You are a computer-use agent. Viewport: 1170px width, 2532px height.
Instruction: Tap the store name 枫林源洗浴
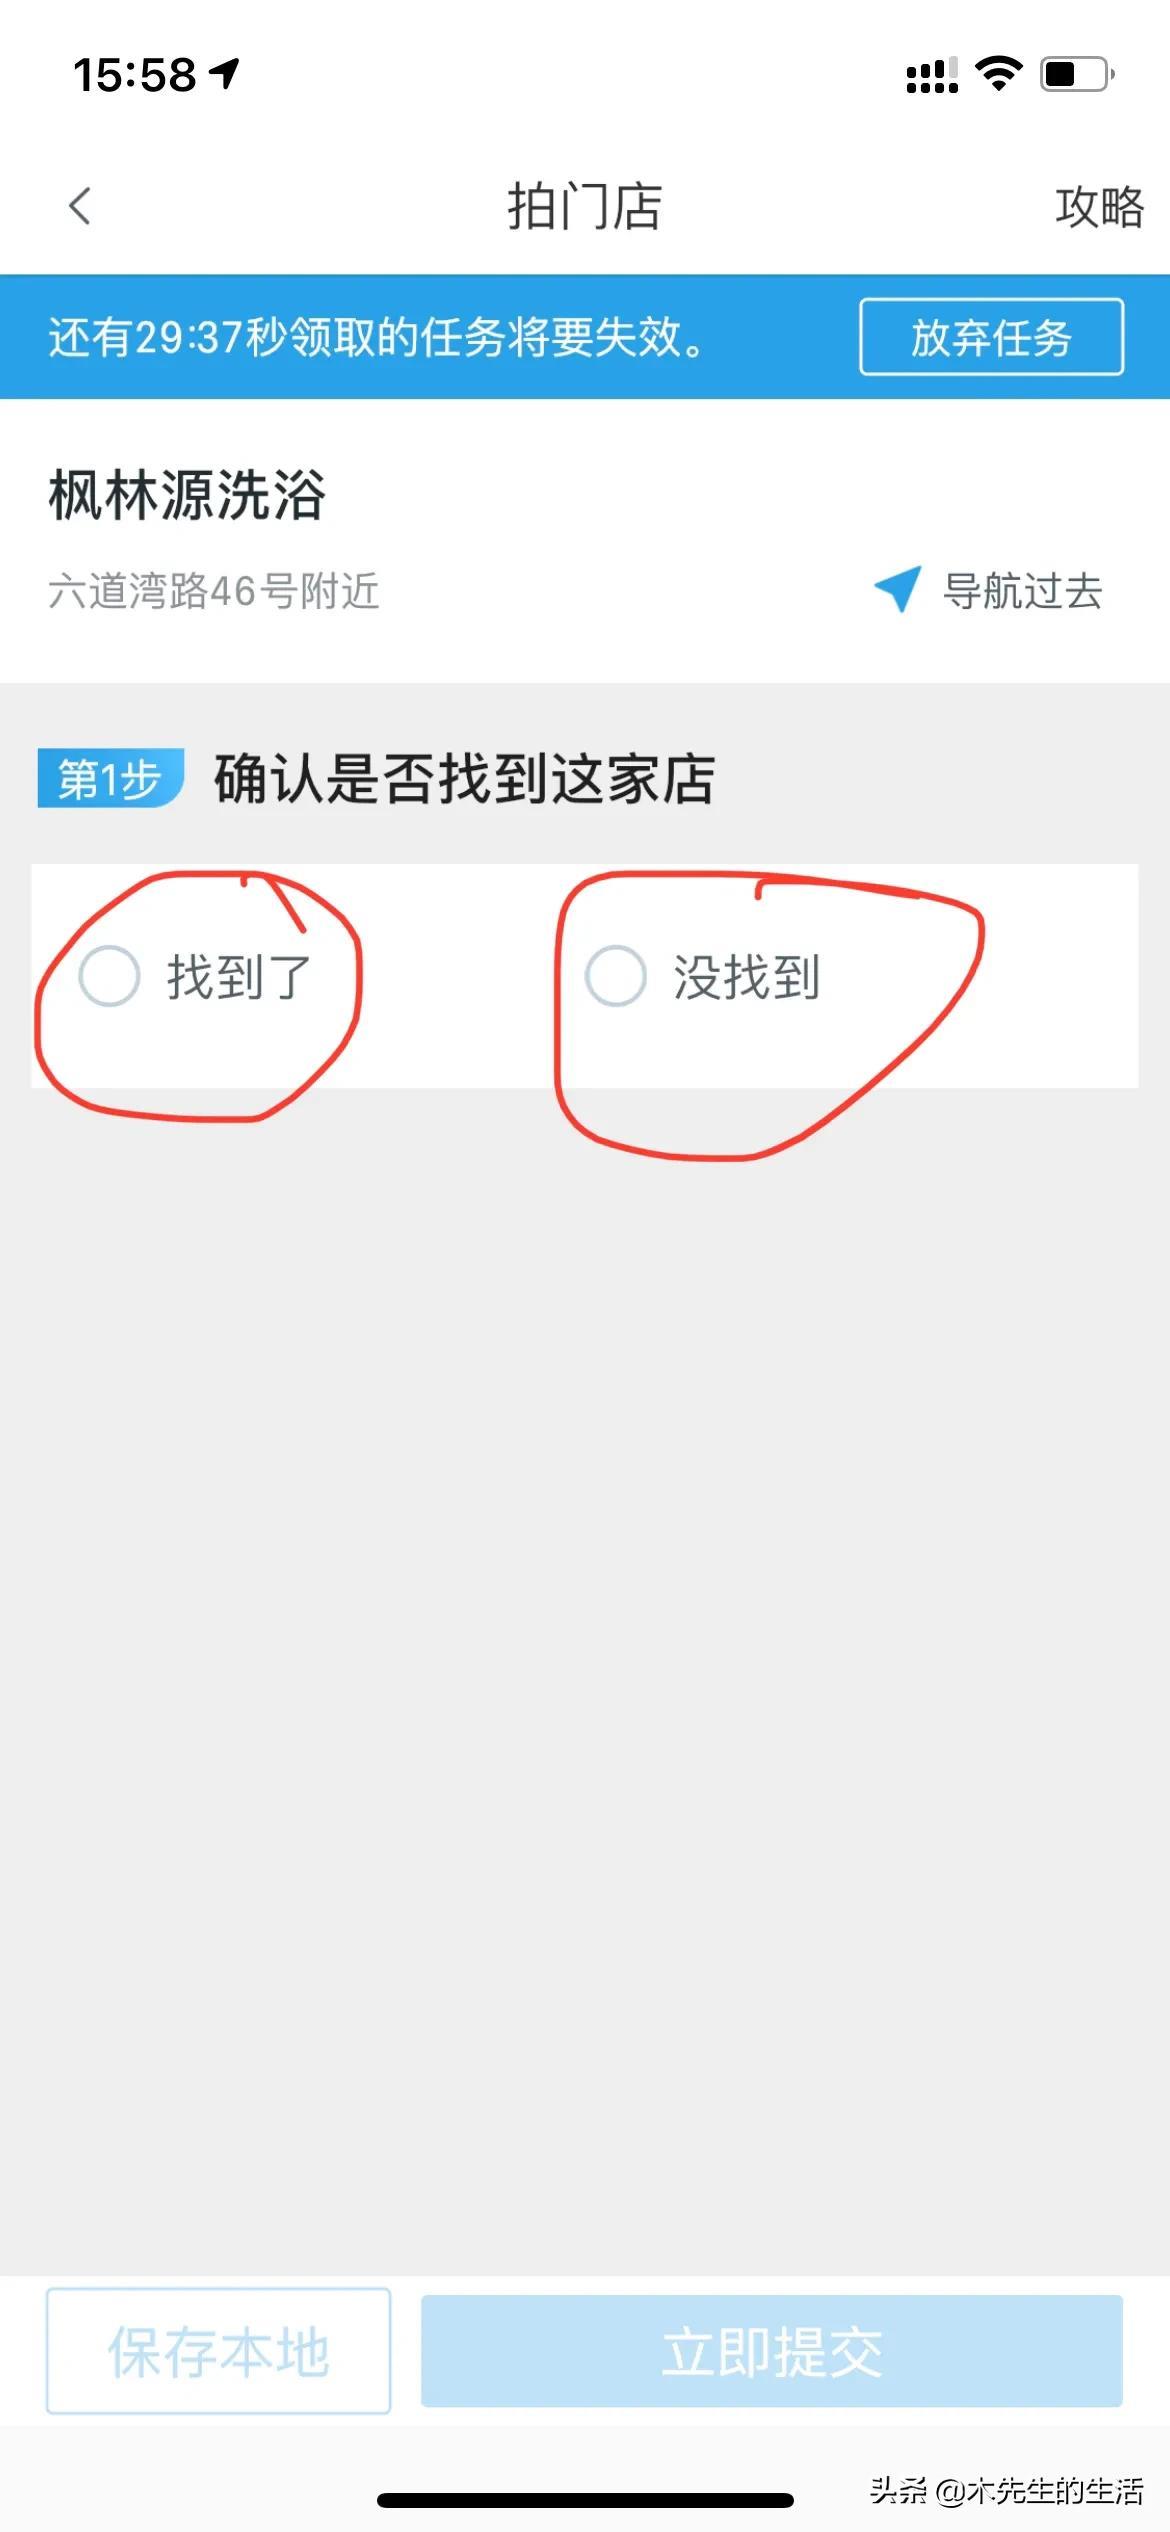click(x=187, y=495)
